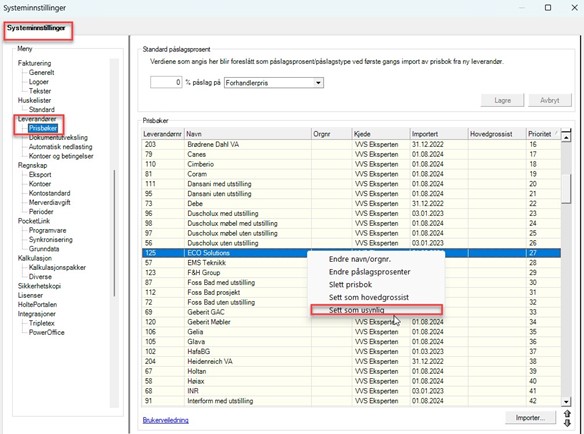Open Kontoer og betingelser tree item
This screenshot has height=434, width=584.
tap(61, 156)
